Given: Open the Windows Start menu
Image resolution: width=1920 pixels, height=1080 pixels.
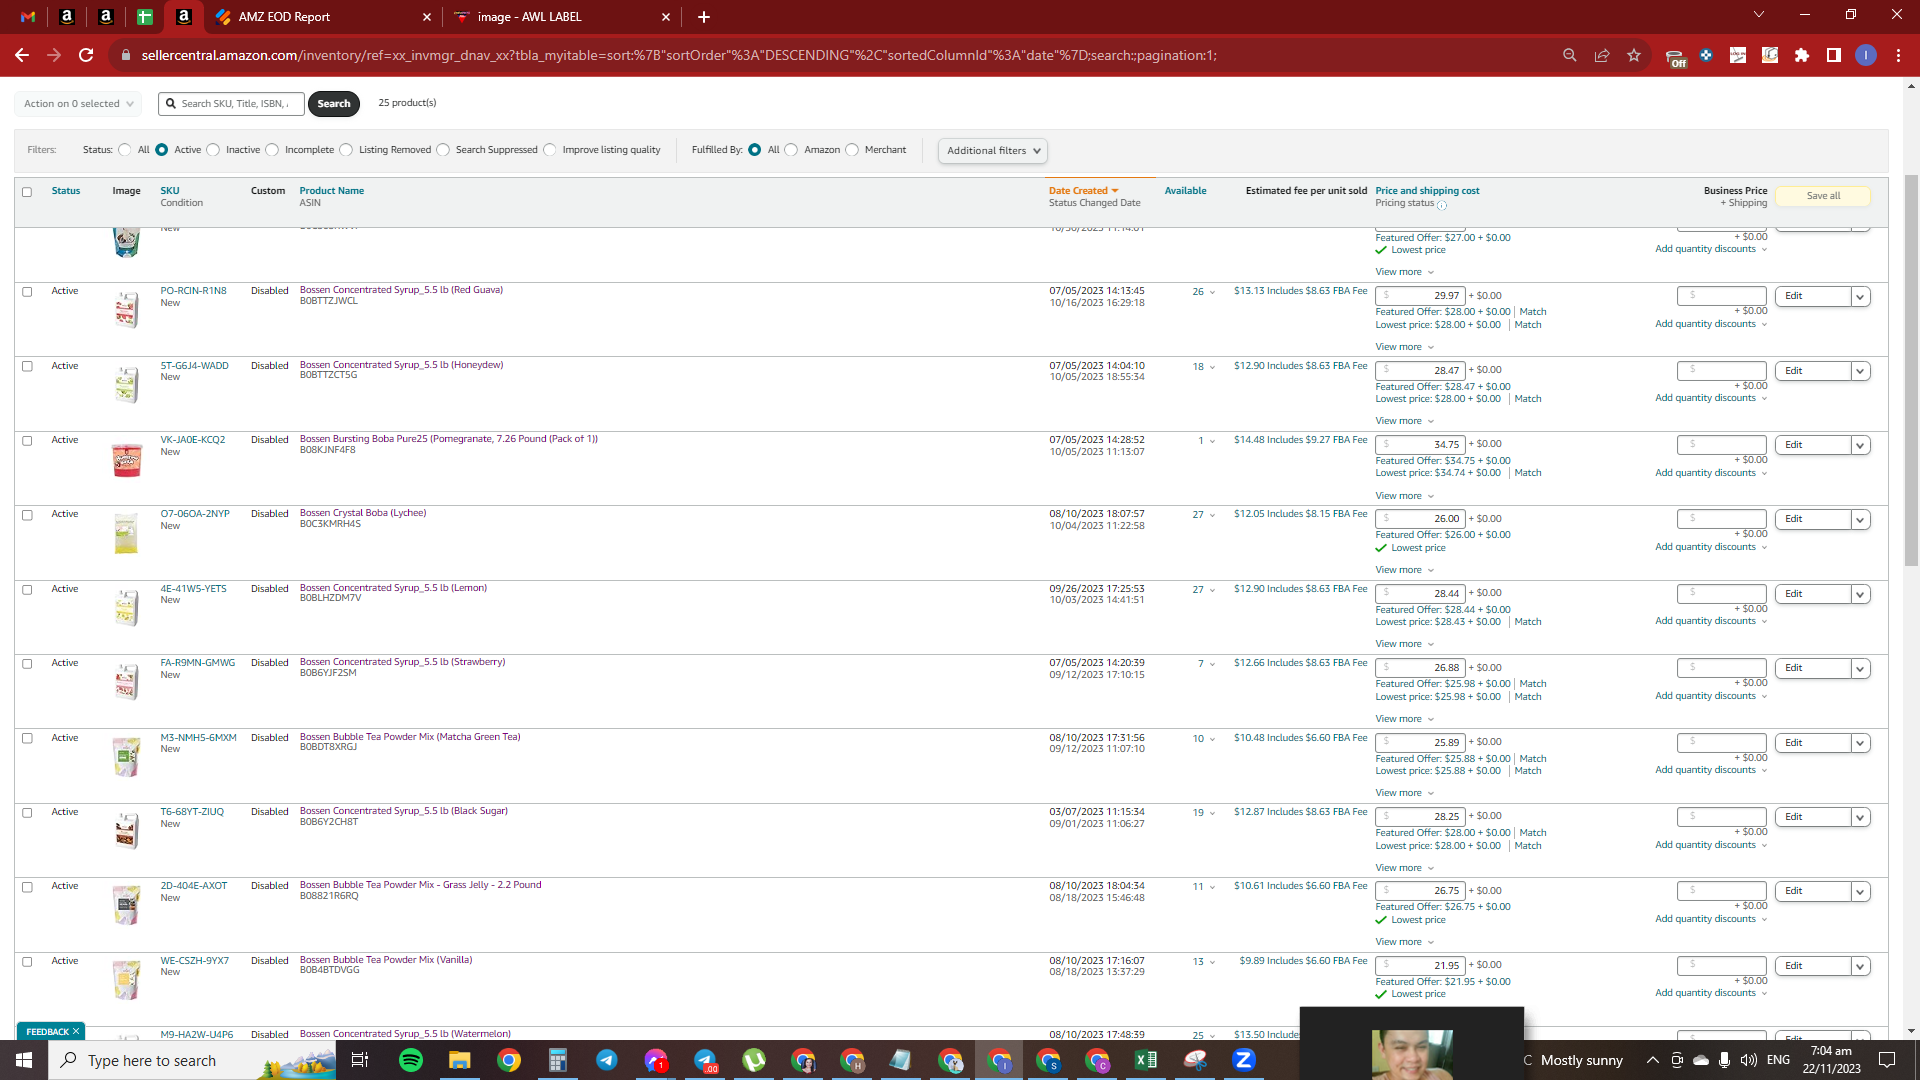Looking at the screenshot, I should pos(24,1060).
